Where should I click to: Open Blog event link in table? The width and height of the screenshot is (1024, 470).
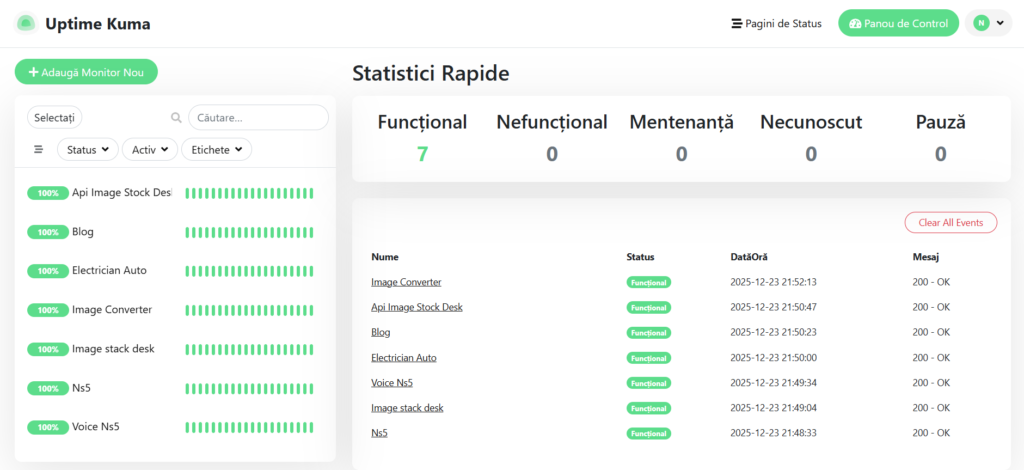(381, 332)
